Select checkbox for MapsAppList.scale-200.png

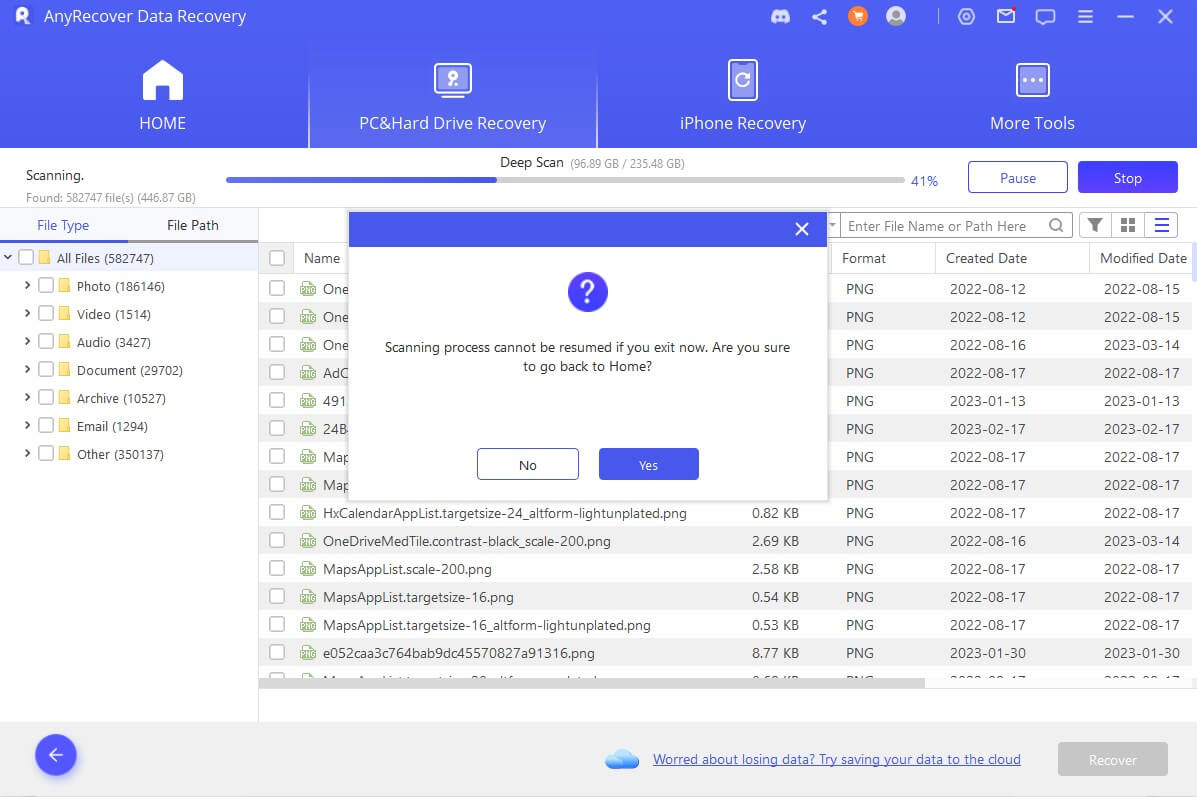[x=277, y=569]
